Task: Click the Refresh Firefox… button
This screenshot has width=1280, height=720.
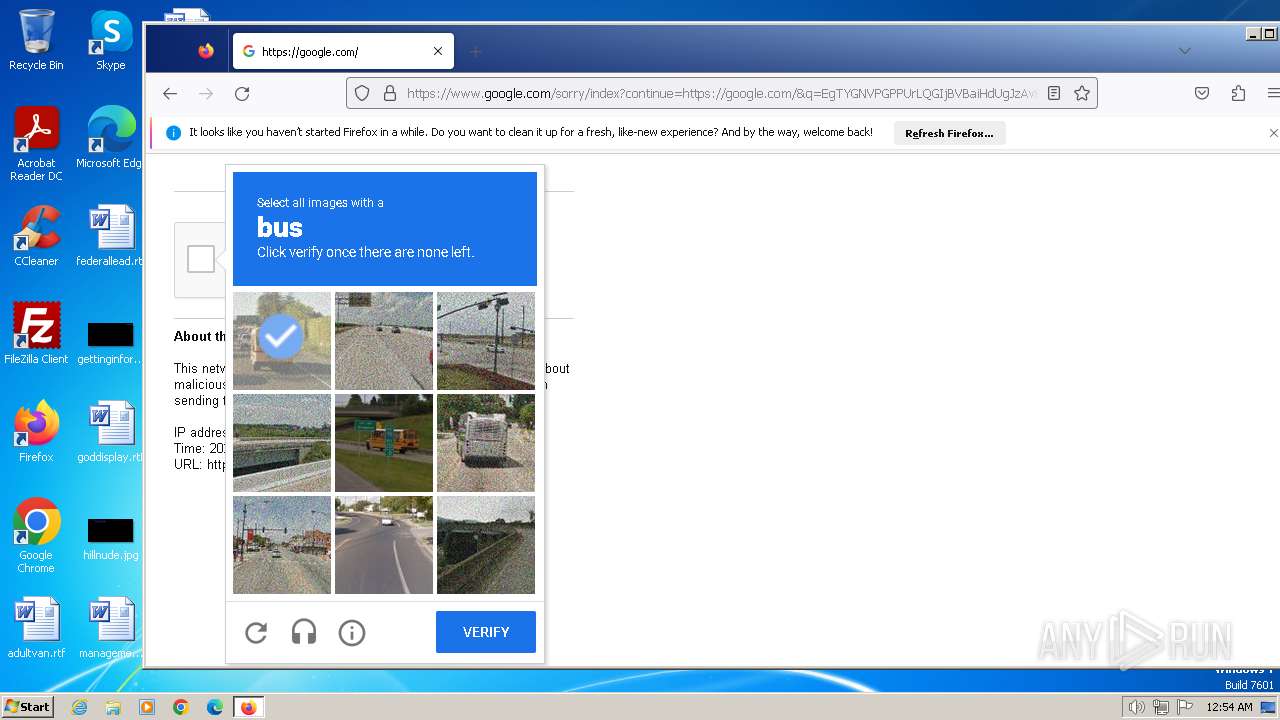Action: pyautogui.click(x=949, y=133)
